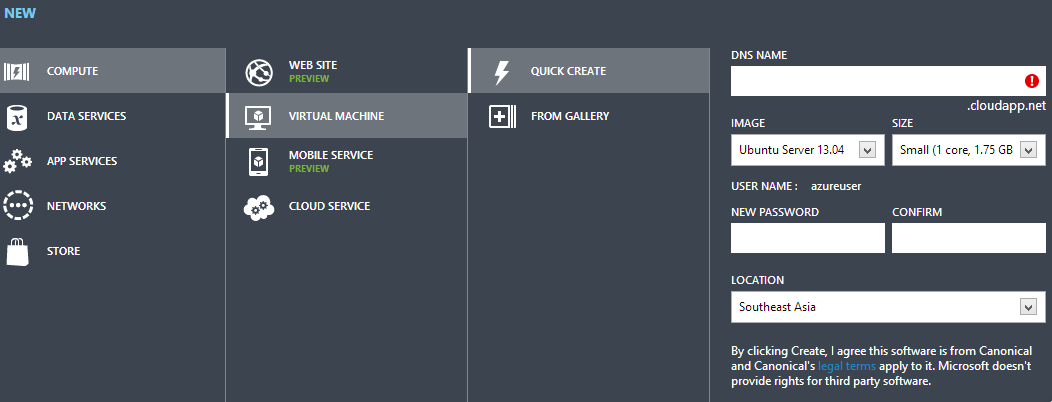Click the Networks dotted circle icon

17,206
